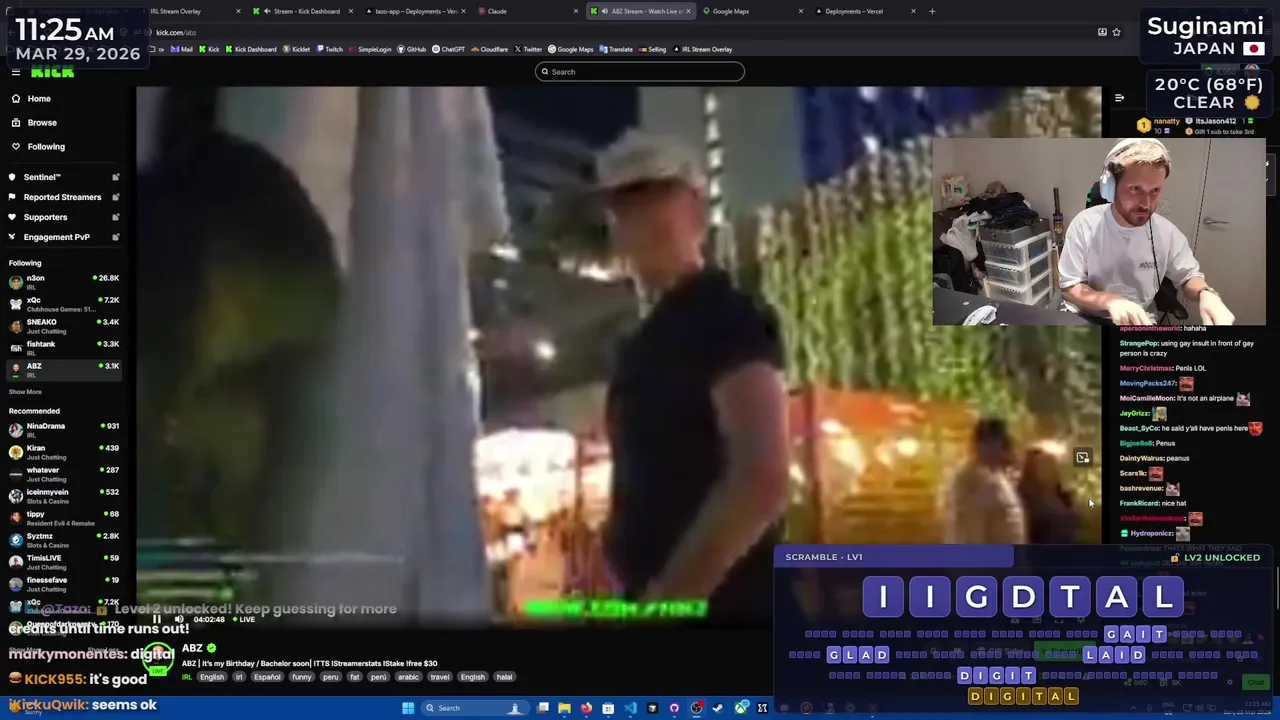
Task: Click the Sentinel external-link icon
Action: pos(116,177)
